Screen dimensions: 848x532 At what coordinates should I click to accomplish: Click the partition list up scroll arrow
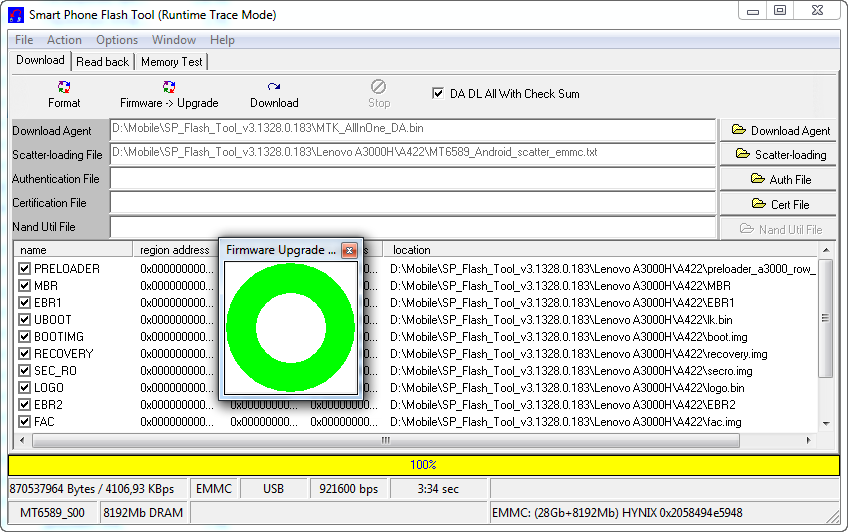(826, 250)
